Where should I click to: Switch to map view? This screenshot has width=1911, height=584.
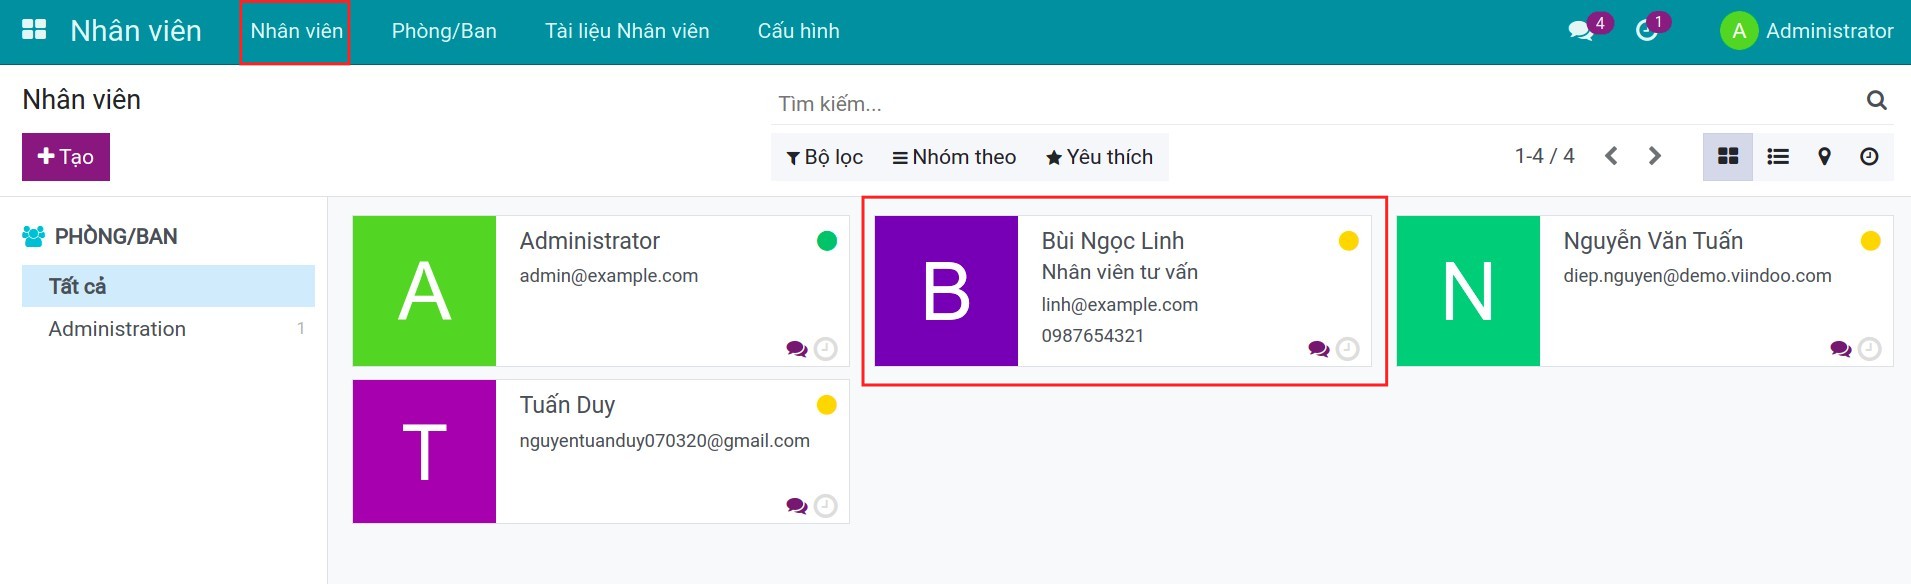click(x=1824, y=156)
